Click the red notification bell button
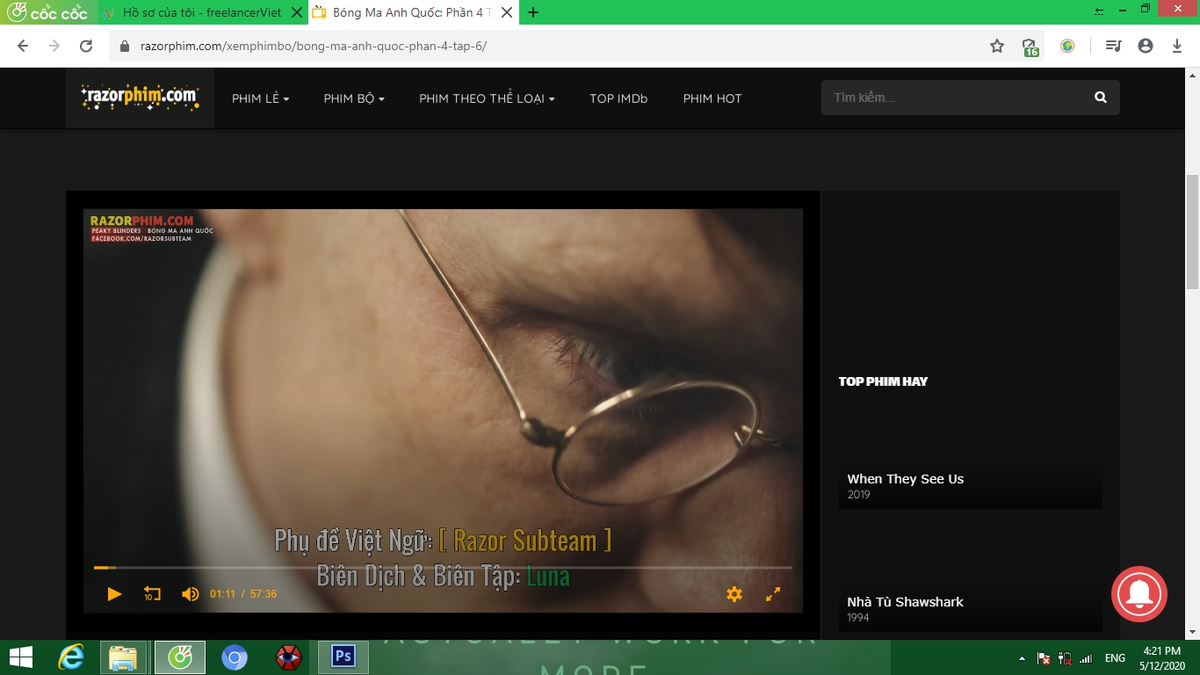Viewport: 1200px width, 675px height. click(1139, 594)
